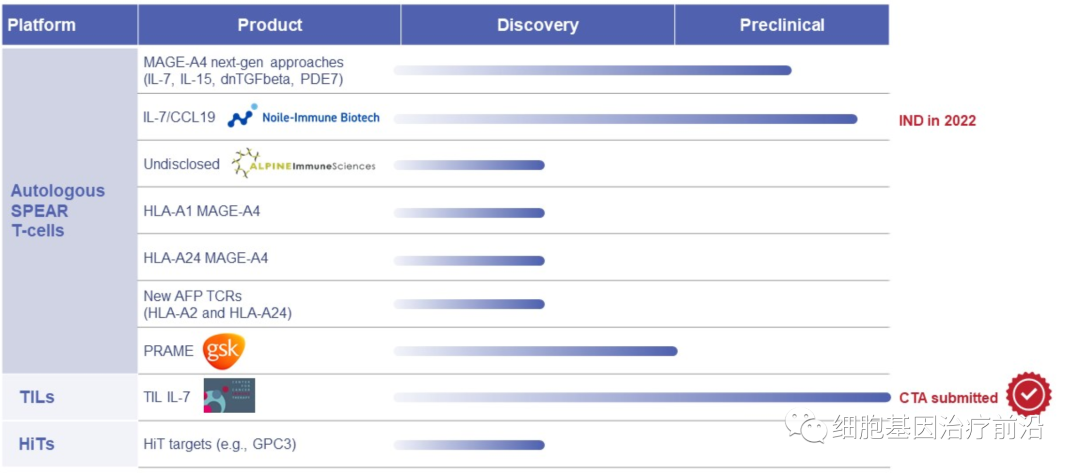Image resolution: width=1080 pixels, height=475 pixels.
Task: Select the Platform column header
Action: click(42, 25)
